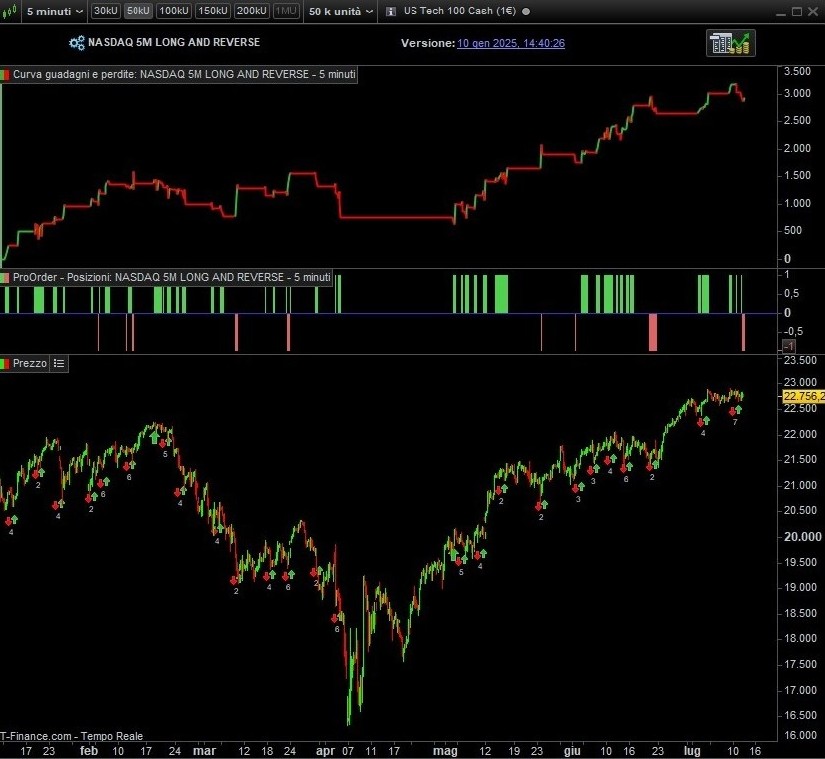The height and width of the screenshot is (759, 825).
Task: Click the color icon of the Prezzo panel
Action: [x=5, y=363]
